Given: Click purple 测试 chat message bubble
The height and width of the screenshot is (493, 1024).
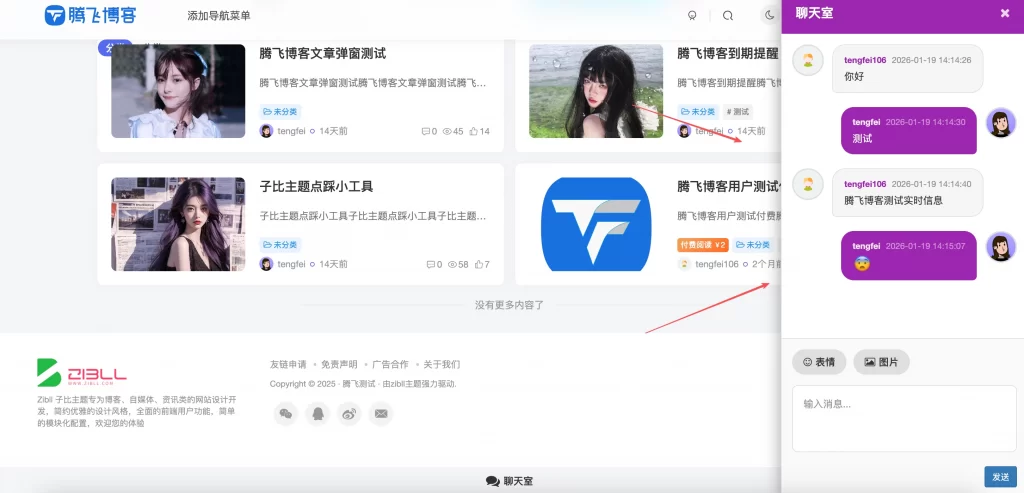Looking at the screenshot, I should pyautogui.click(x=908, y=131).
